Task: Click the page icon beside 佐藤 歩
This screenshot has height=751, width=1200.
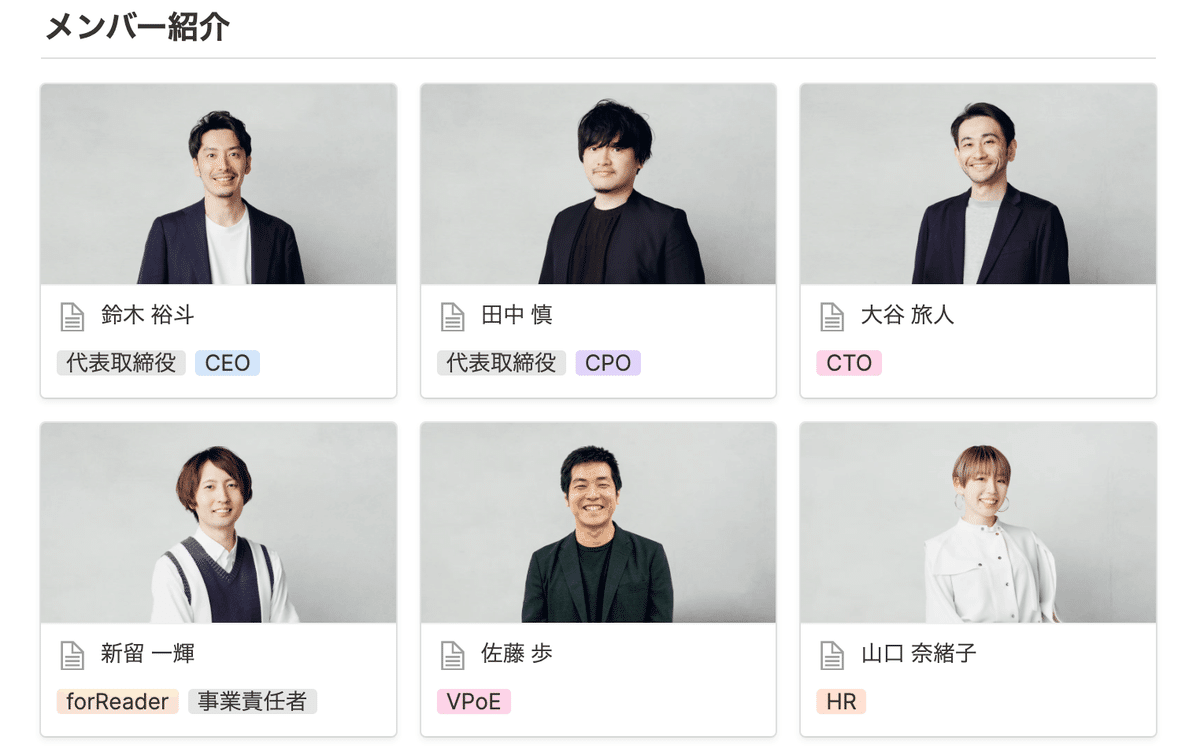Action: pos(452,656)
